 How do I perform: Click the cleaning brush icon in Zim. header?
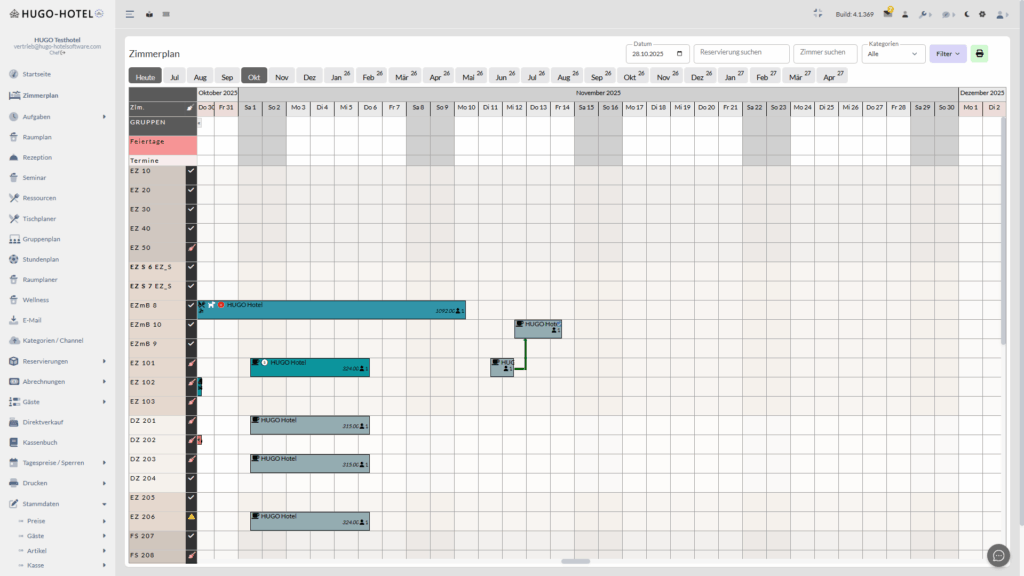190,107
